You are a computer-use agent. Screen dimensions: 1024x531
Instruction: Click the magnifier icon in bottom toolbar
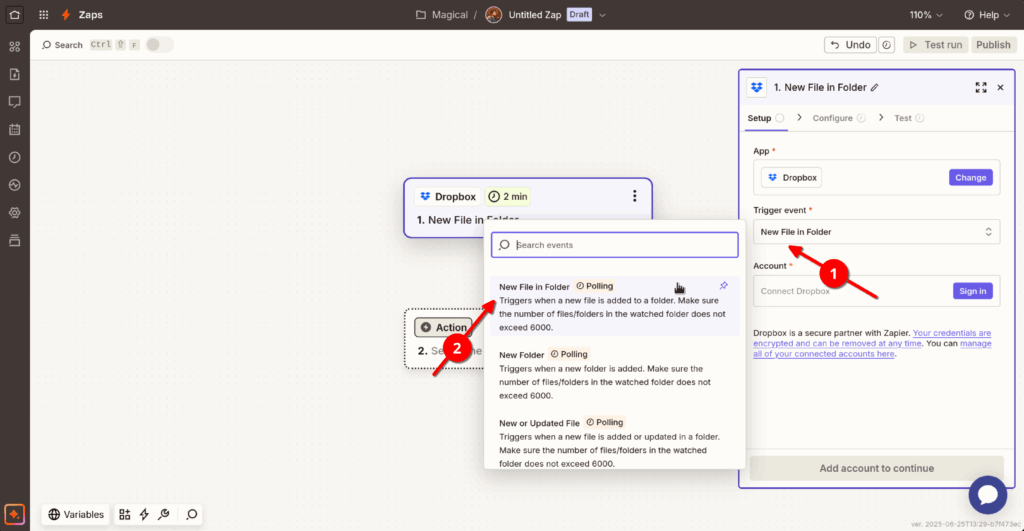tap(191, 515)
